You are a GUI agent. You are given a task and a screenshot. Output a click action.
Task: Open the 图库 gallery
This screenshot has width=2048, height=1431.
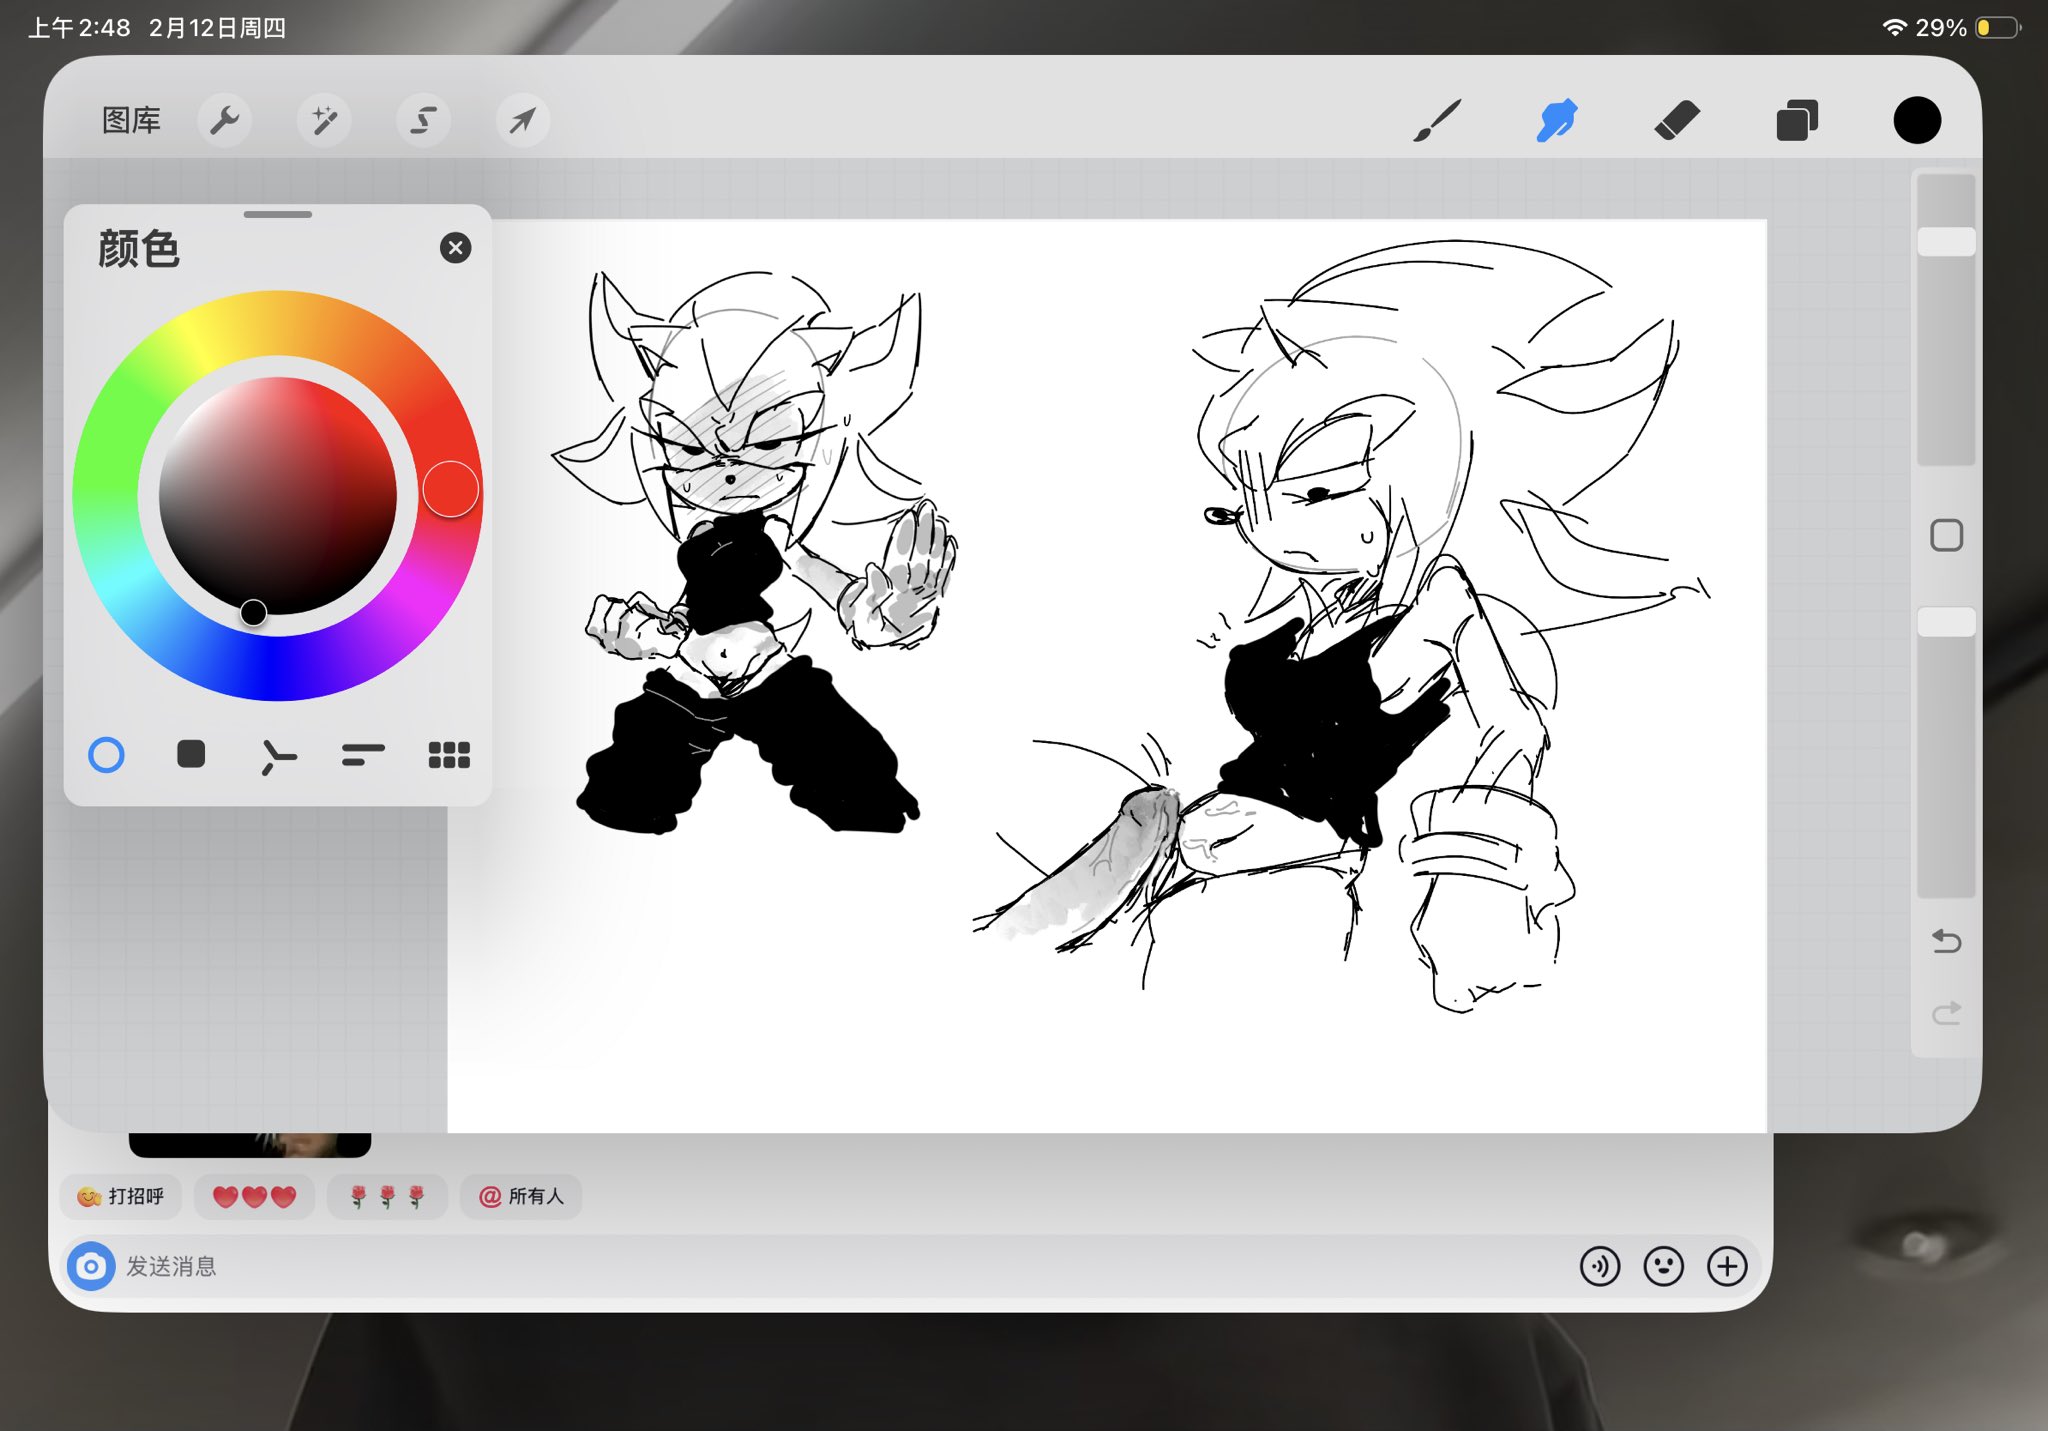(131, 121)
